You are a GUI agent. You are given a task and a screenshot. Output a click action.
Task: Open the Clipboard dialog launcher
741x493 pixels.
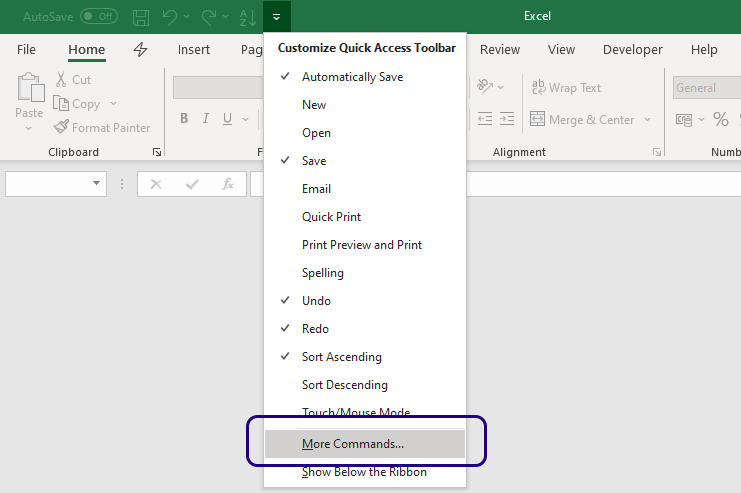(x=156, y=152)
